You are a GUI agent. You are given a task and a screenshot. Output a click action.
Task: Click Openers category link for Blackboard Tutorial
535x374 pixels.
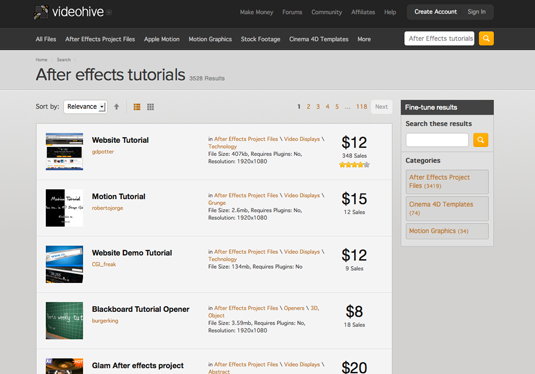(294, 308)
